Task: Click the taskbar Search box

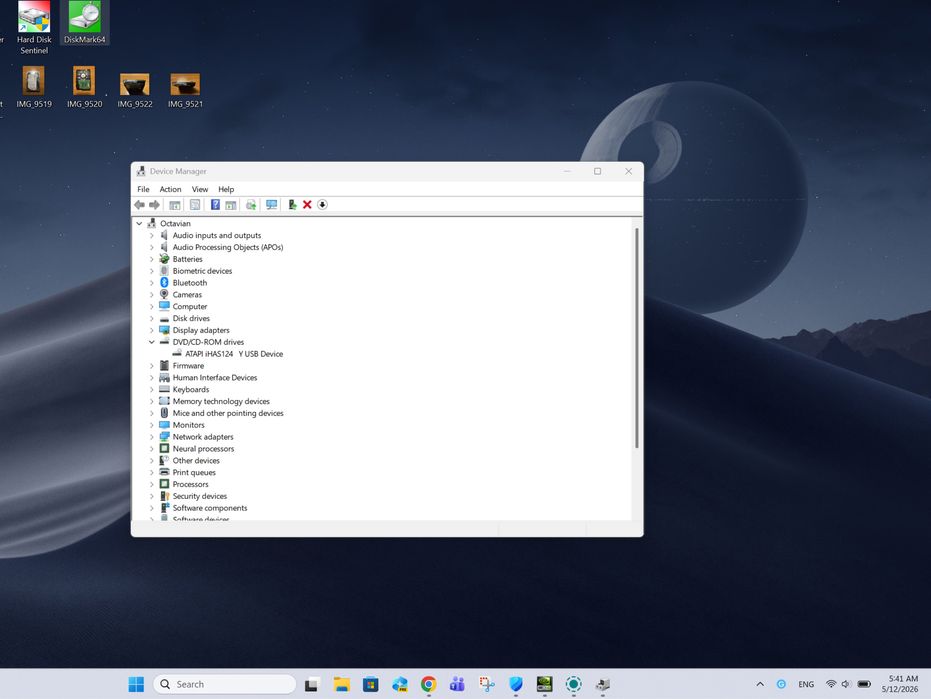Action: tap(224, 684)
